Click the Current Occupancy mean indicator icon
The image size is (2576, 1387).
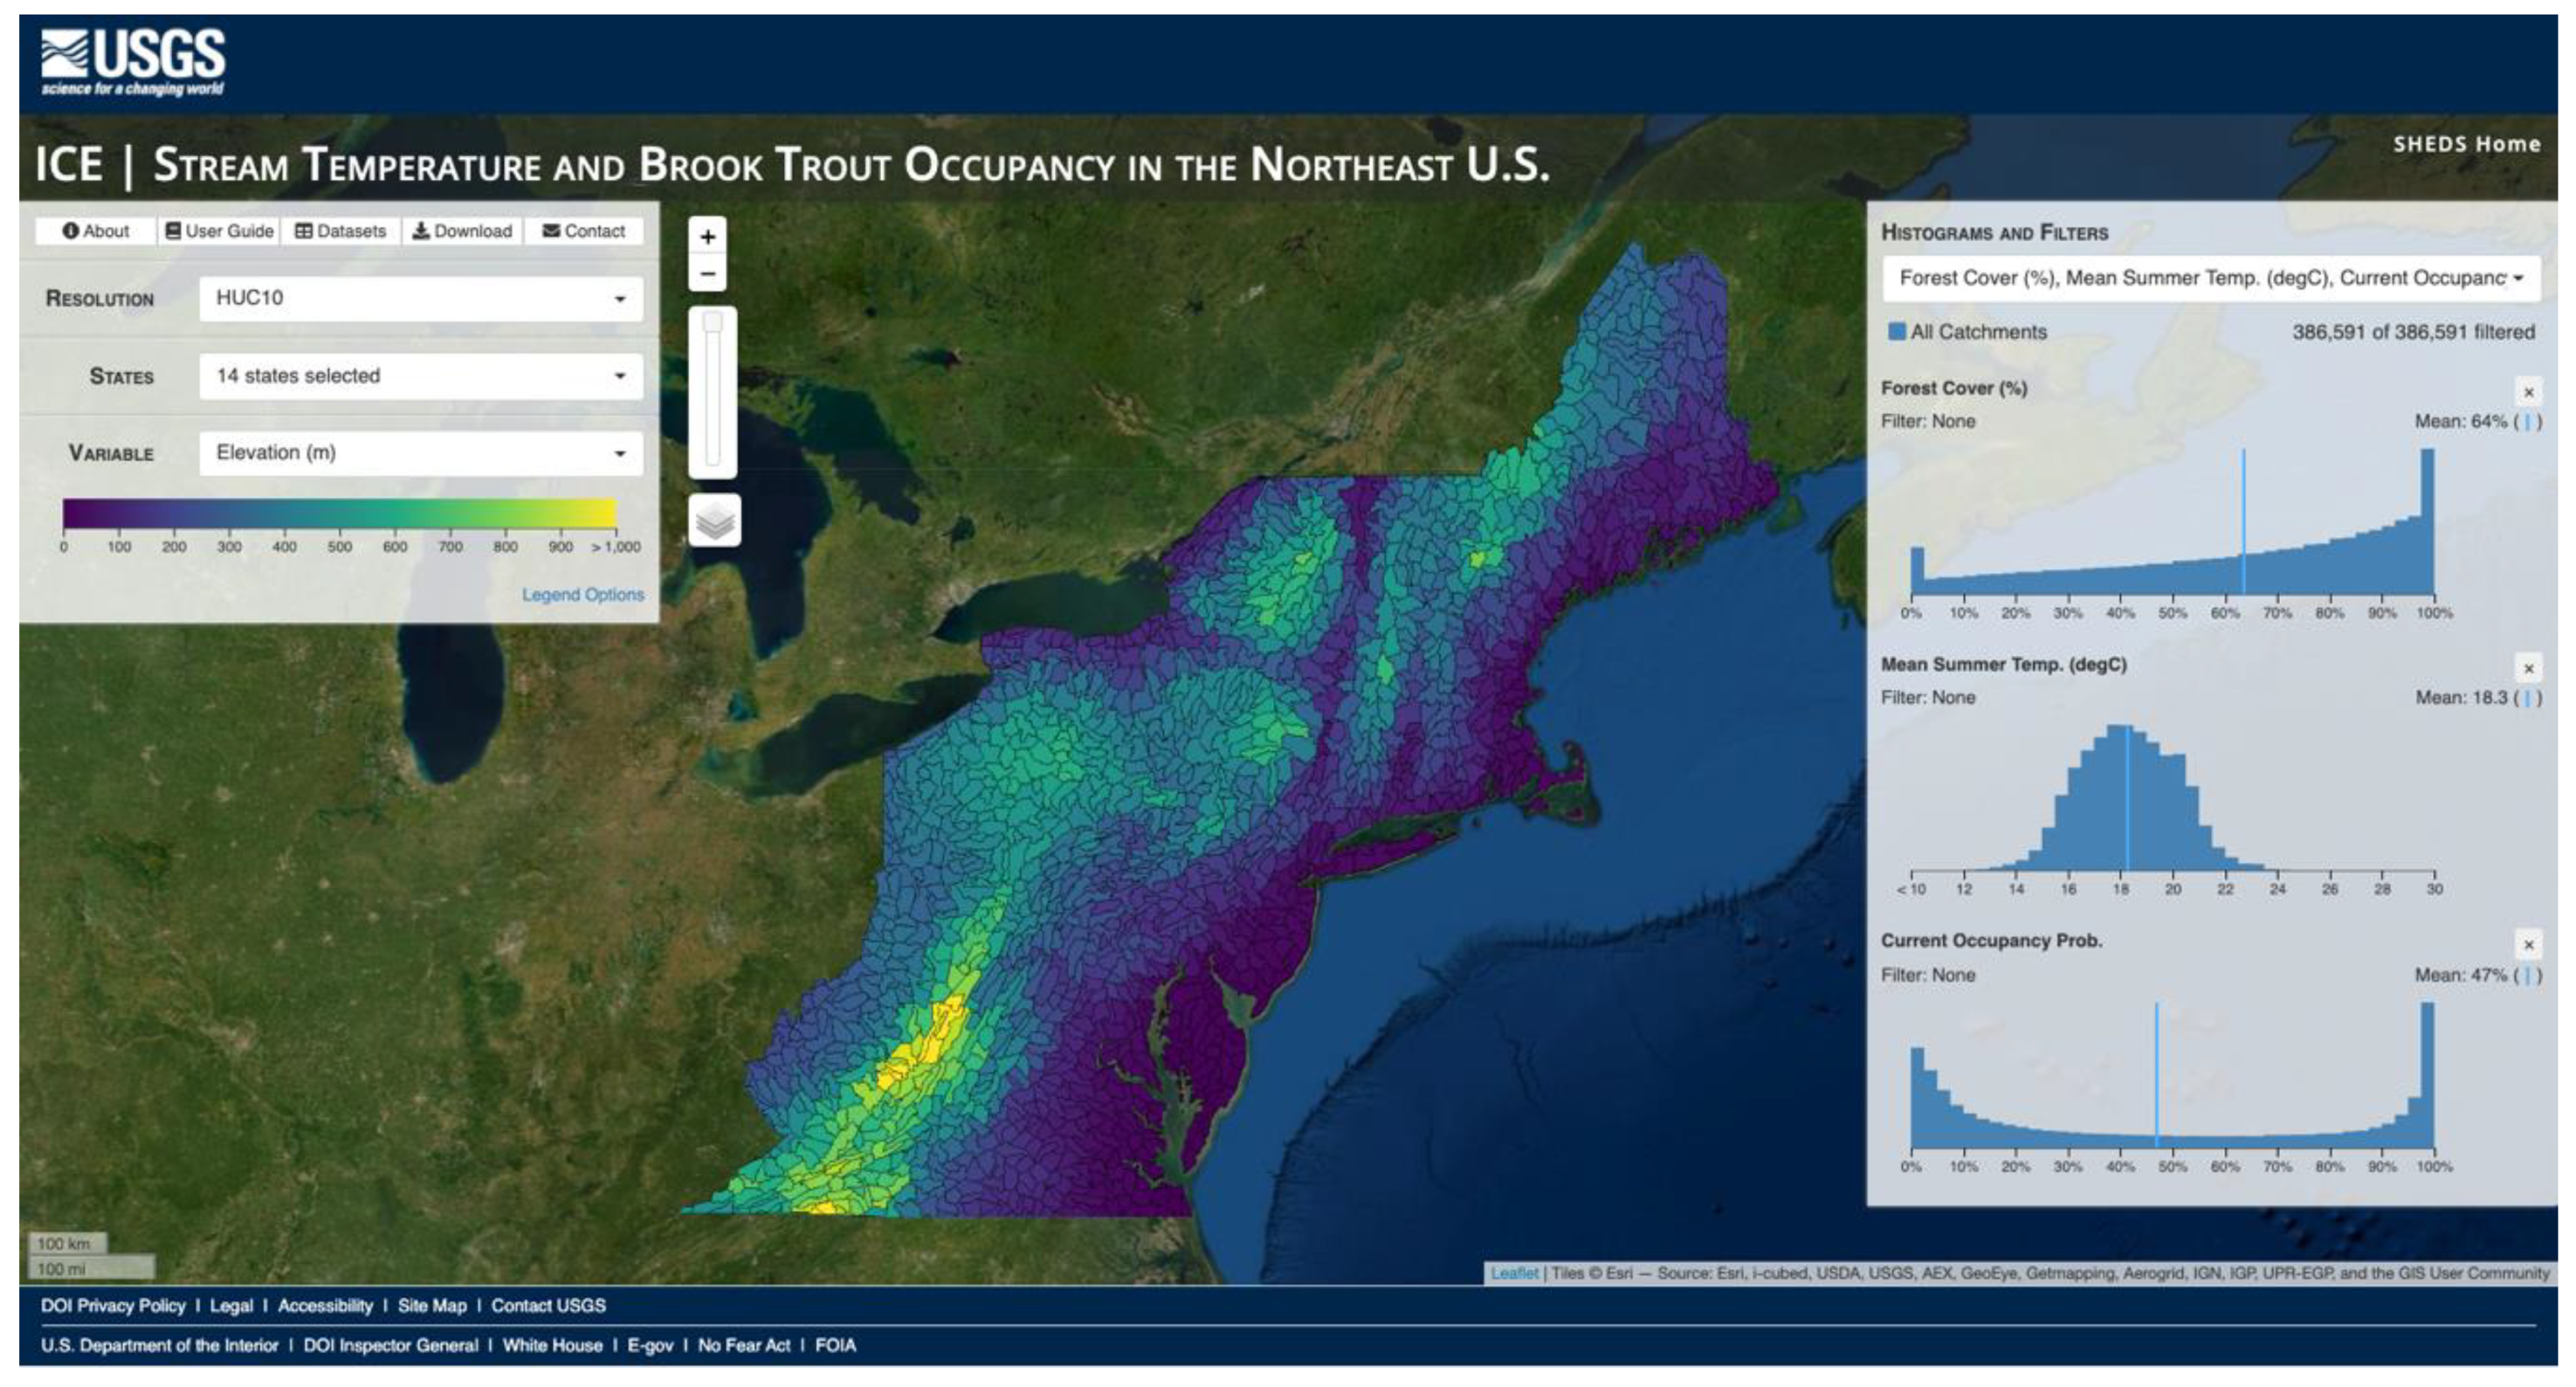(x=2527, y=975)
